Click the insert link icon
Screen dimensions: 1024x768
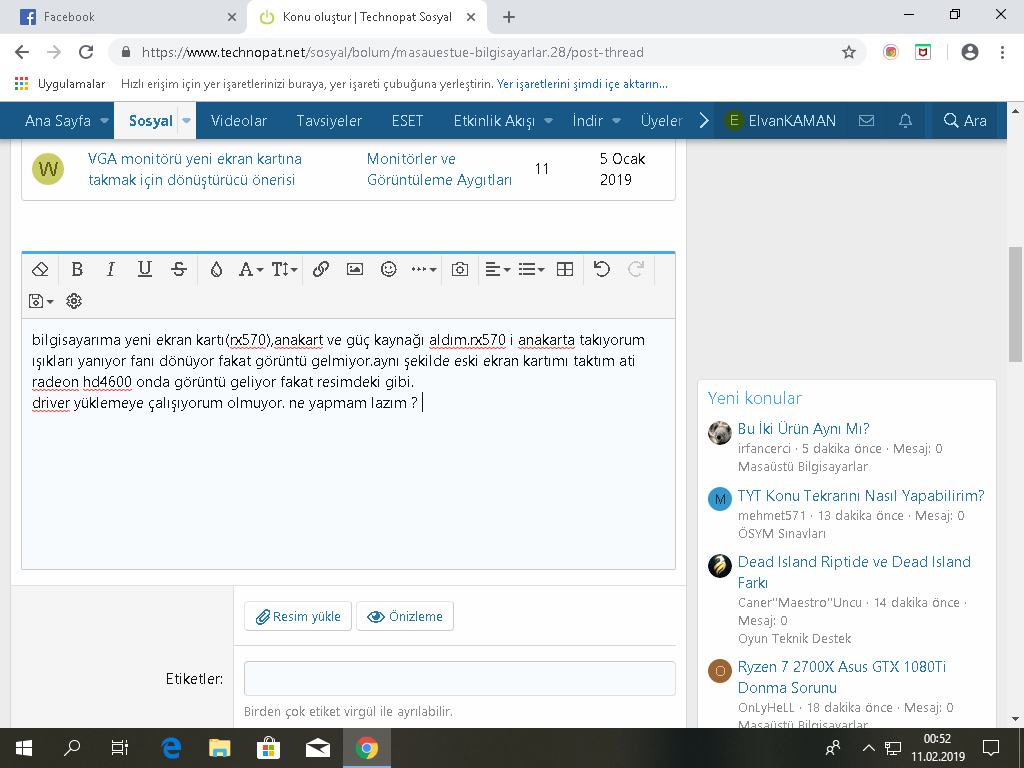[x=321, y=269]
